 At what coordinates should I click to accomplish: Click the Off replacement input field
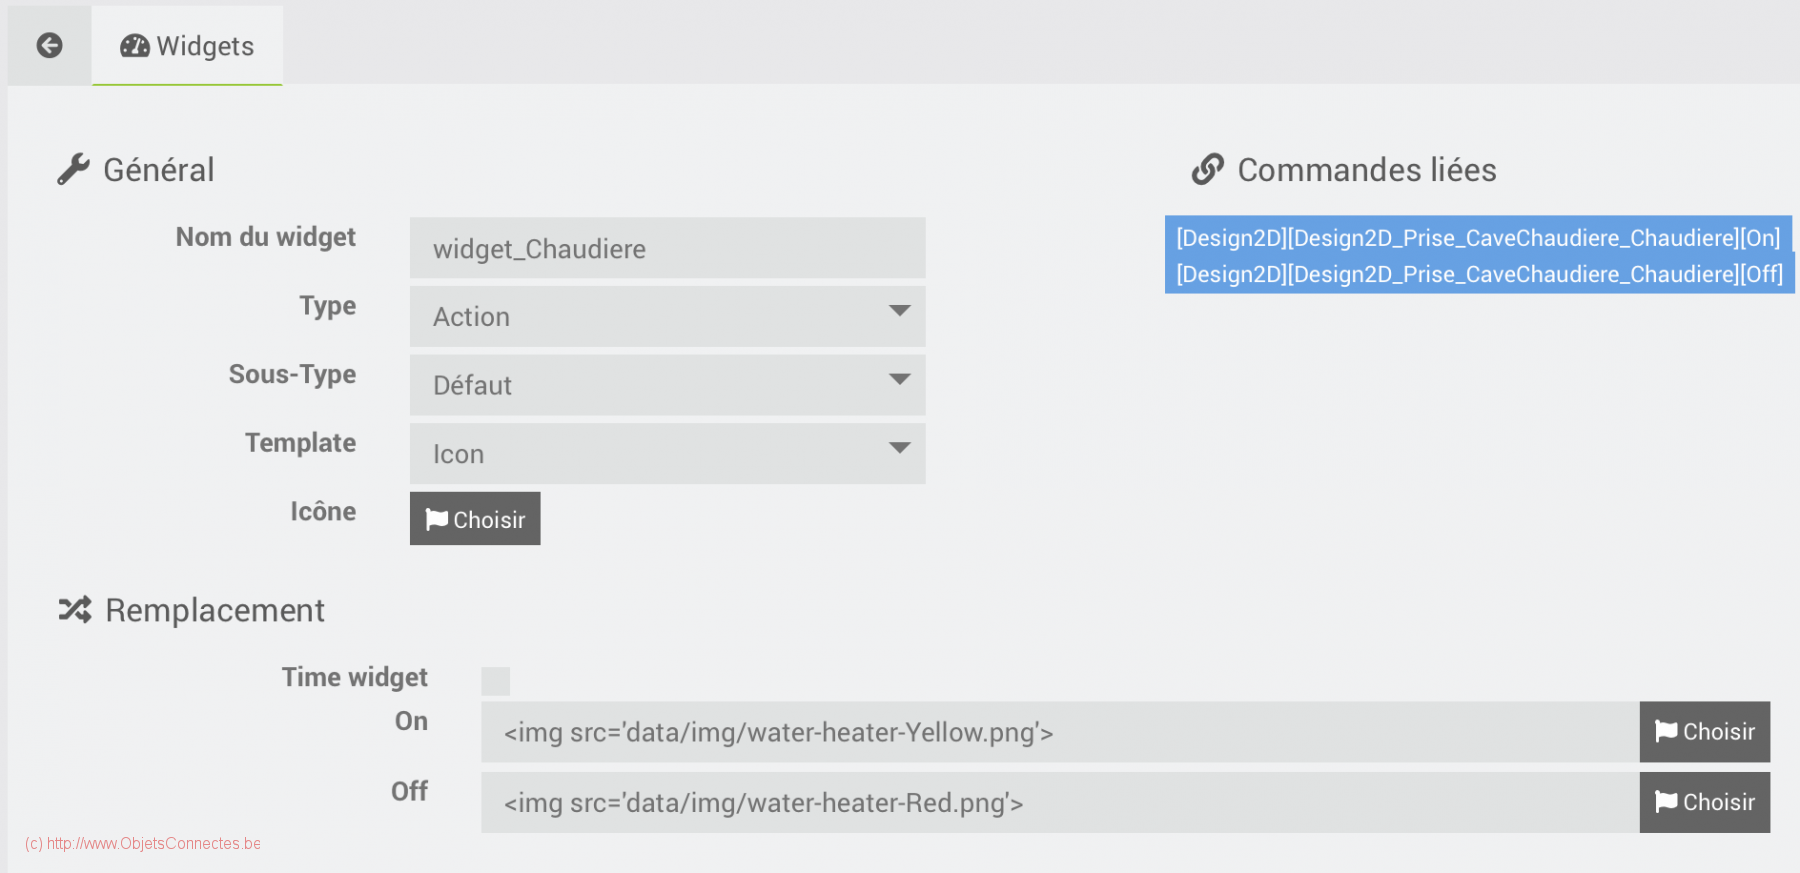[x=1060, y=802]
